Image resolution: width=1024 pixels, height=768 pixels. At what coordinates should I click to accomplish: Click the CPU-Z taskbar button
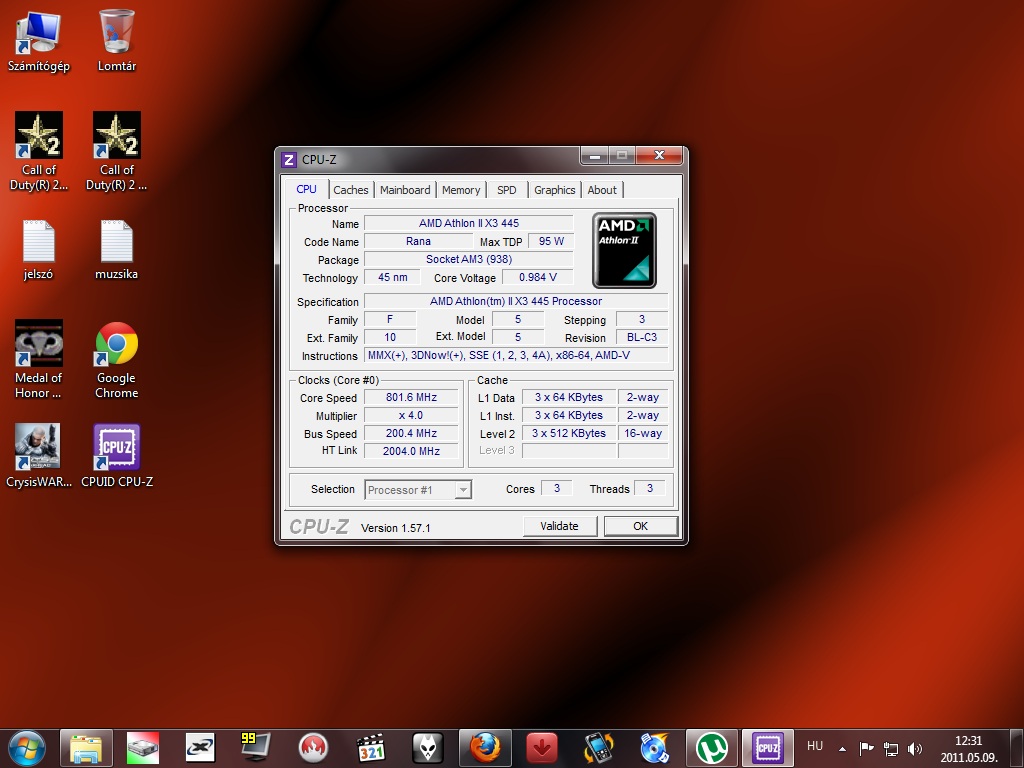768,748
